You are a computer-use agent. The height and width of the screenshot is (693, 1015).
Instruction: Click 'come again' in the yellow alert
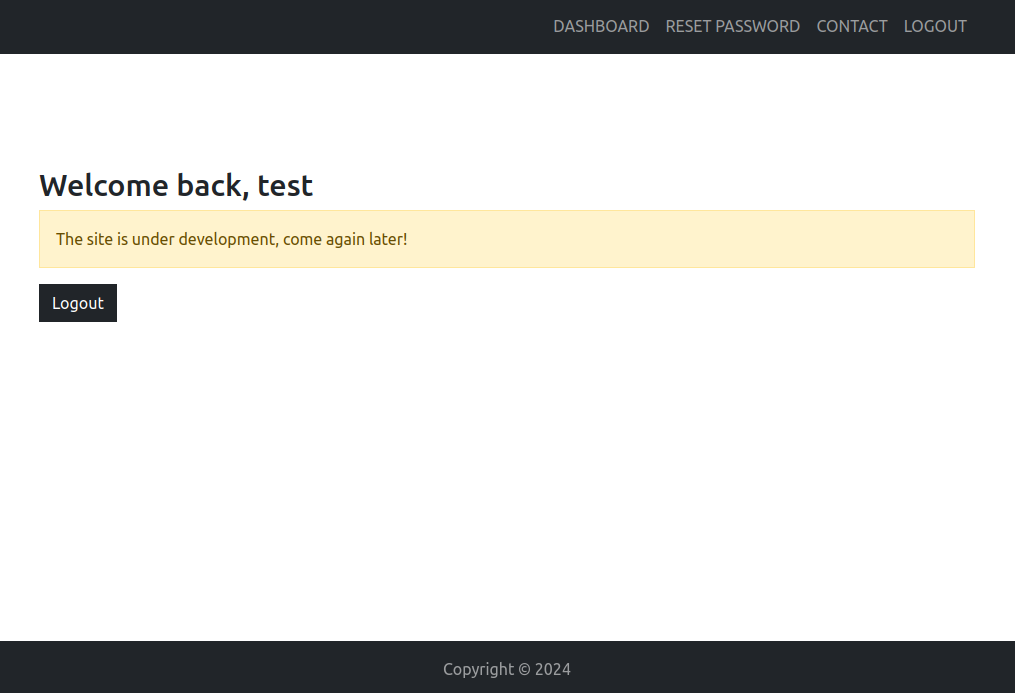[324, 239]
